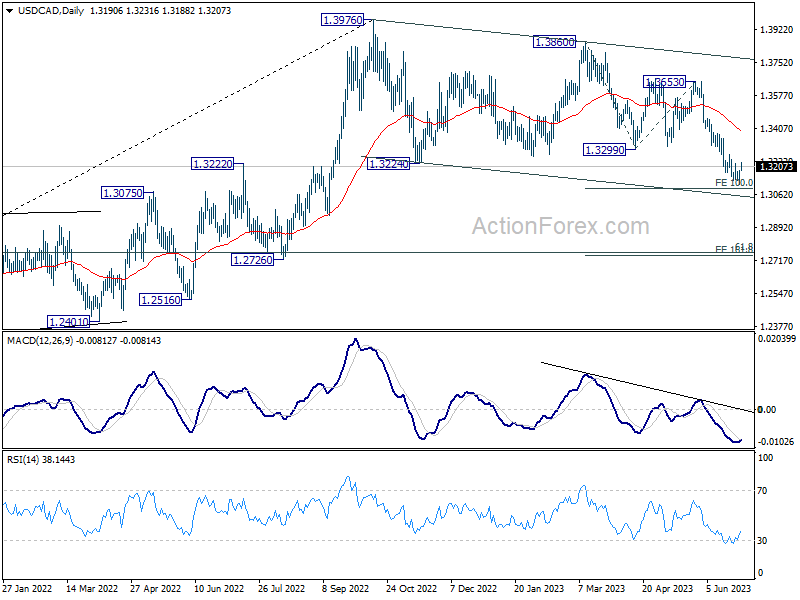Select the 1.27260 price label
Screen dimensions: 800x600
click(x=252, y=260)
